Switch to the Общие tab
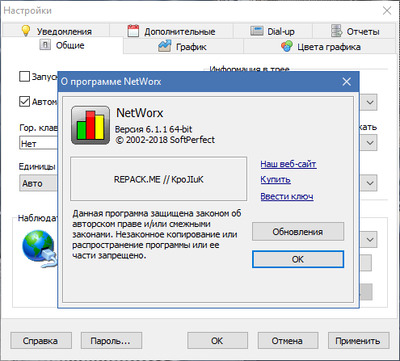The height and width of the screenshot is (361, 400). click(62, 45)
